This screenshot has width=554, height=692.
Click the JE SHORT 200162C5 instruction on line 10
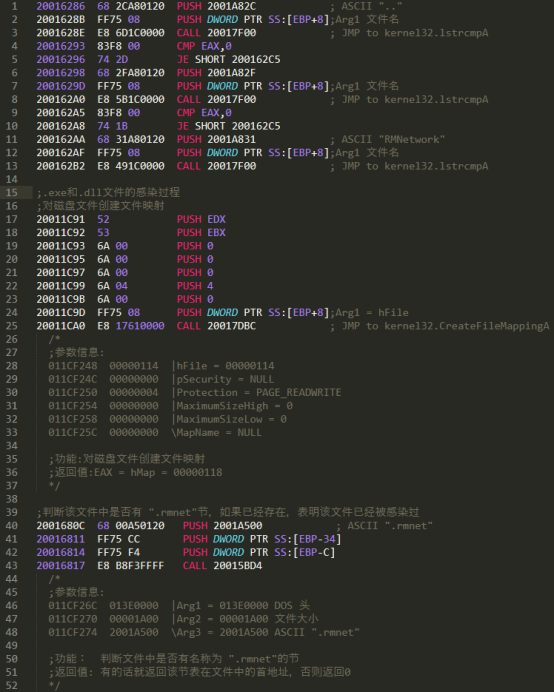[x=229, y=126]
